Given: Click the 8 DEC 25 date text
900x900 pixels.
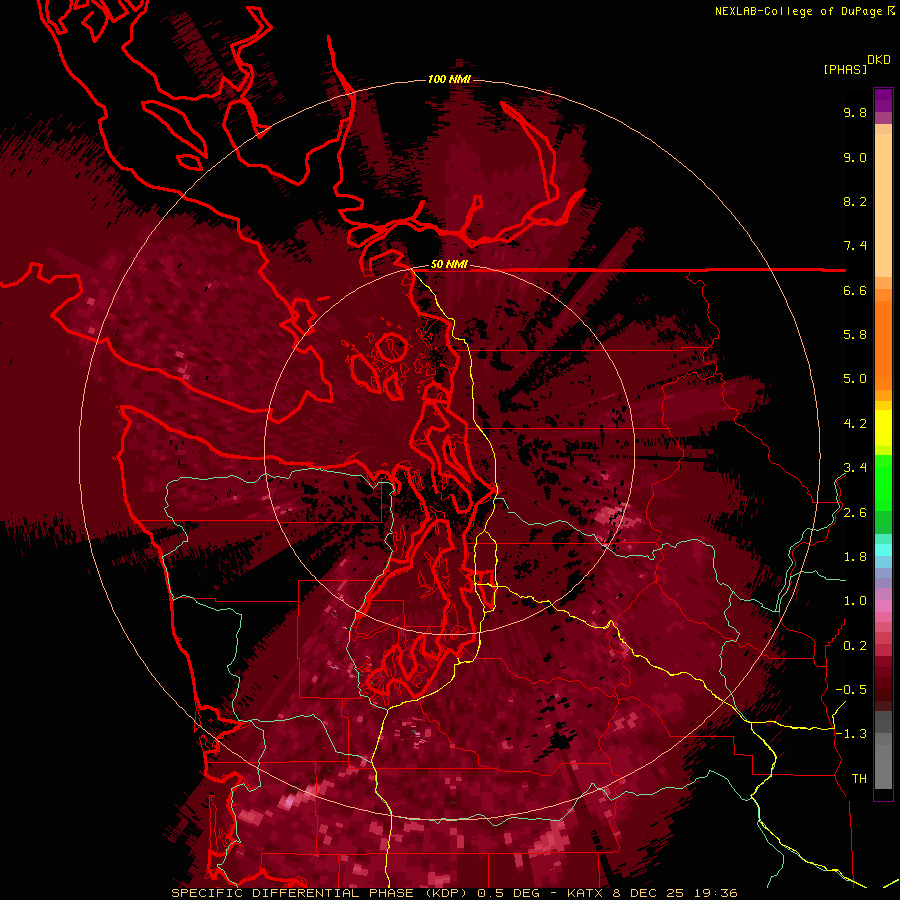Looking at the screenshot, I should [650, 893].
